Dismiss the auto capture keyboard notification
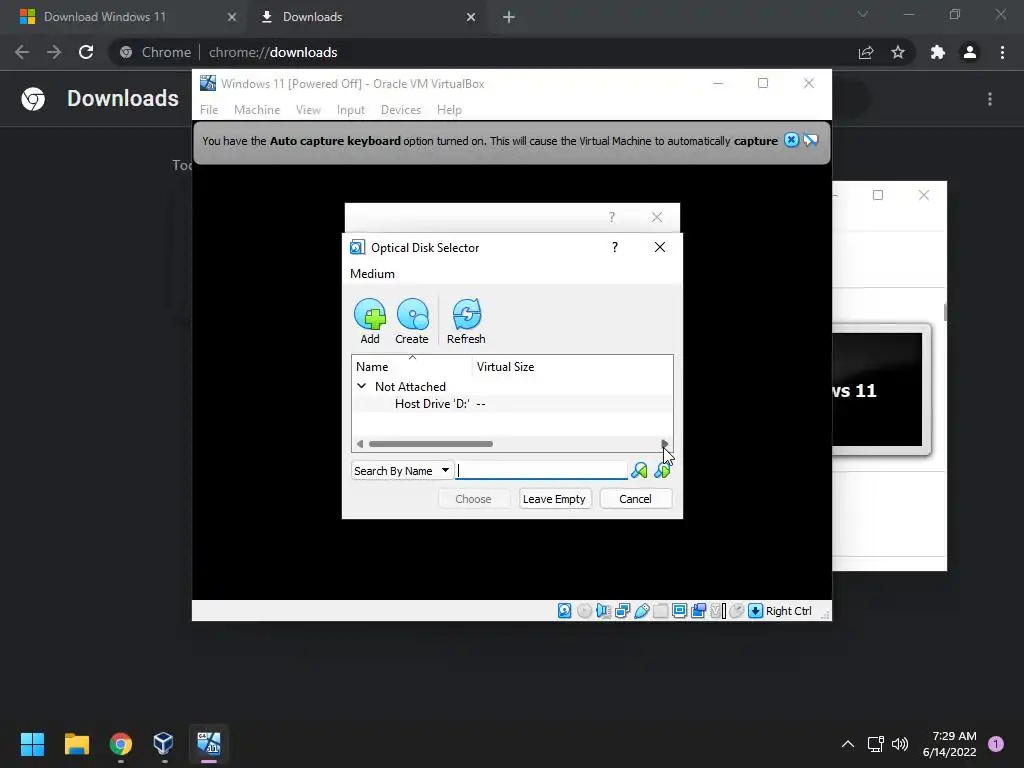The width and height of the screenshot is (1024, 768). click(791, 140)
